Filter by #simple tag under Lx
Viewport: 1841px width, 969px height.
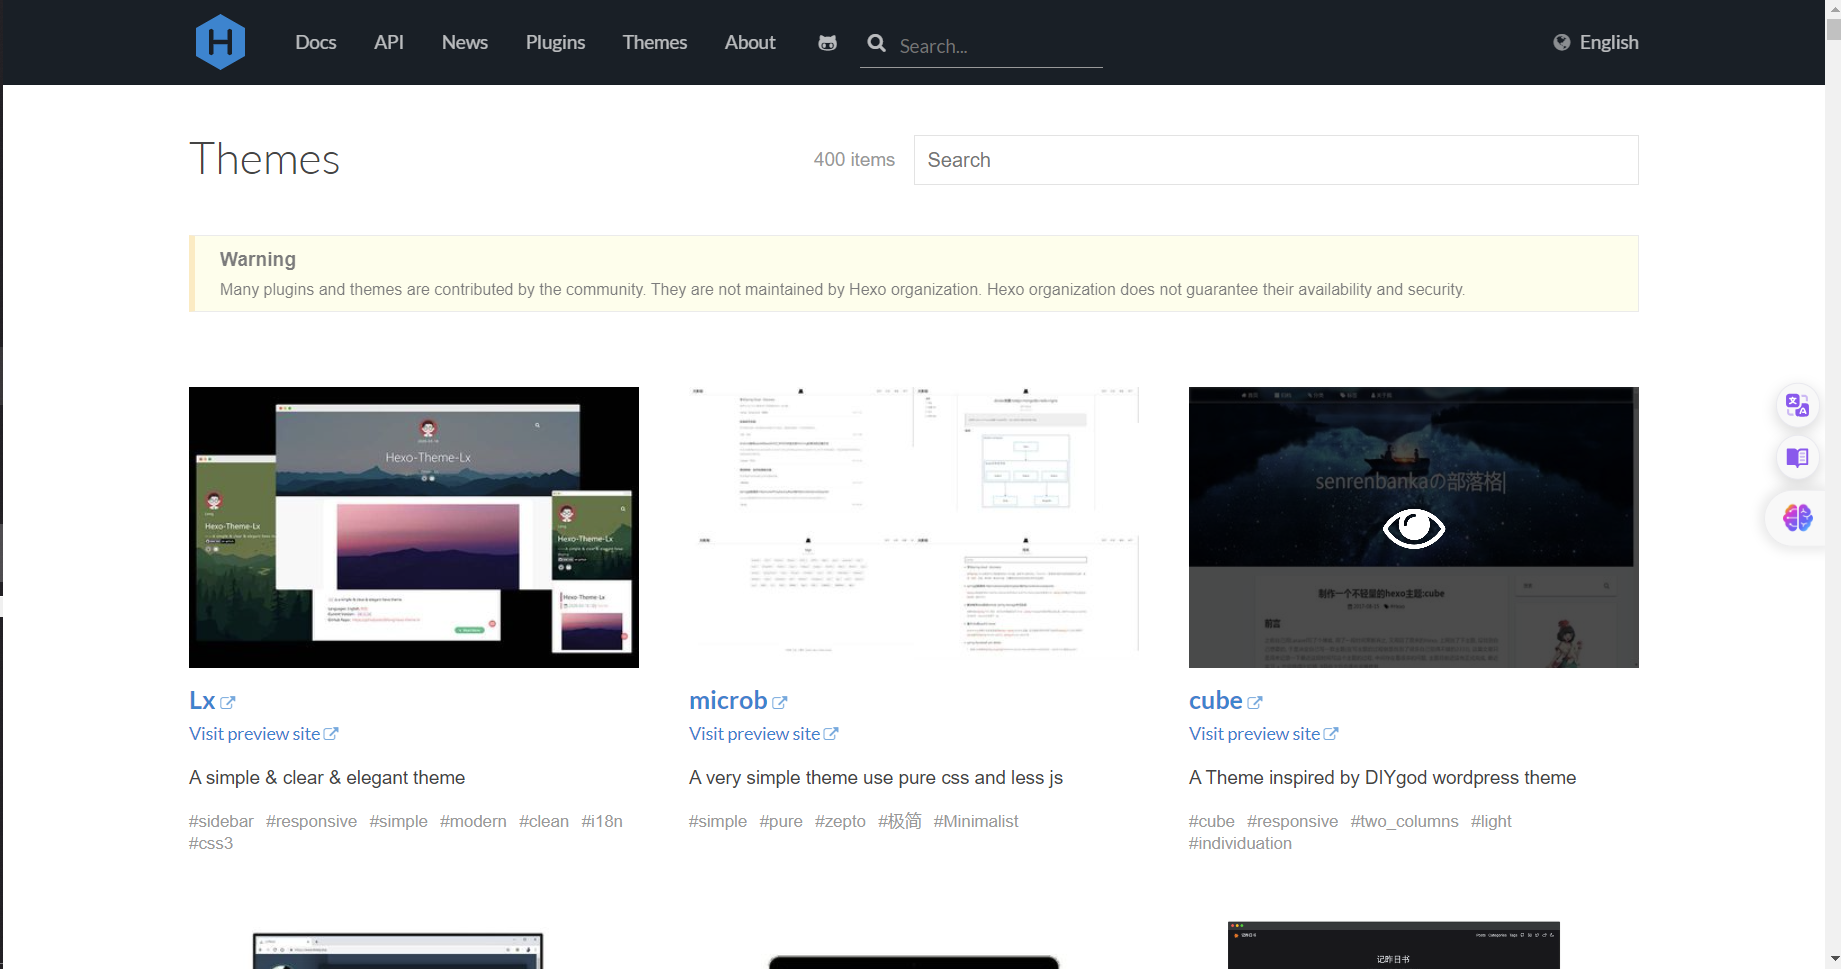coord(398,821)
